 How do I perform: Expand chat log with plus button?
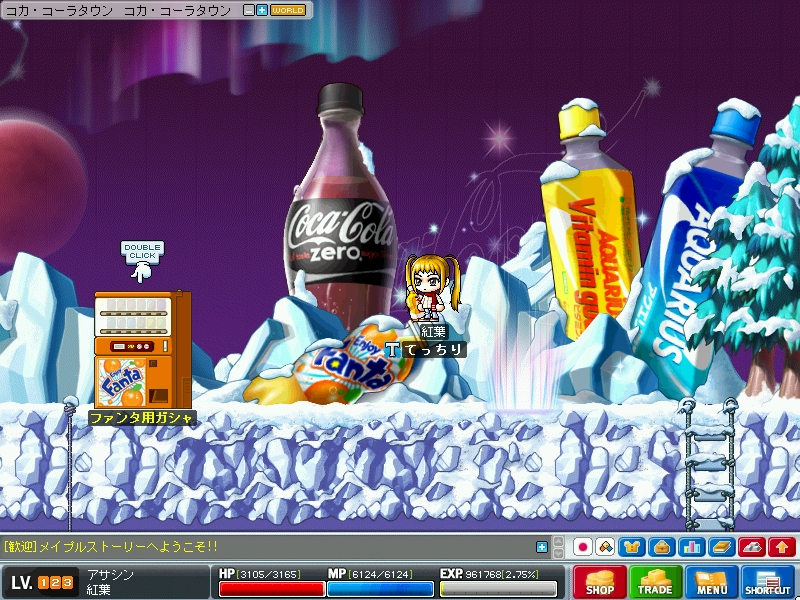(542, 547)
